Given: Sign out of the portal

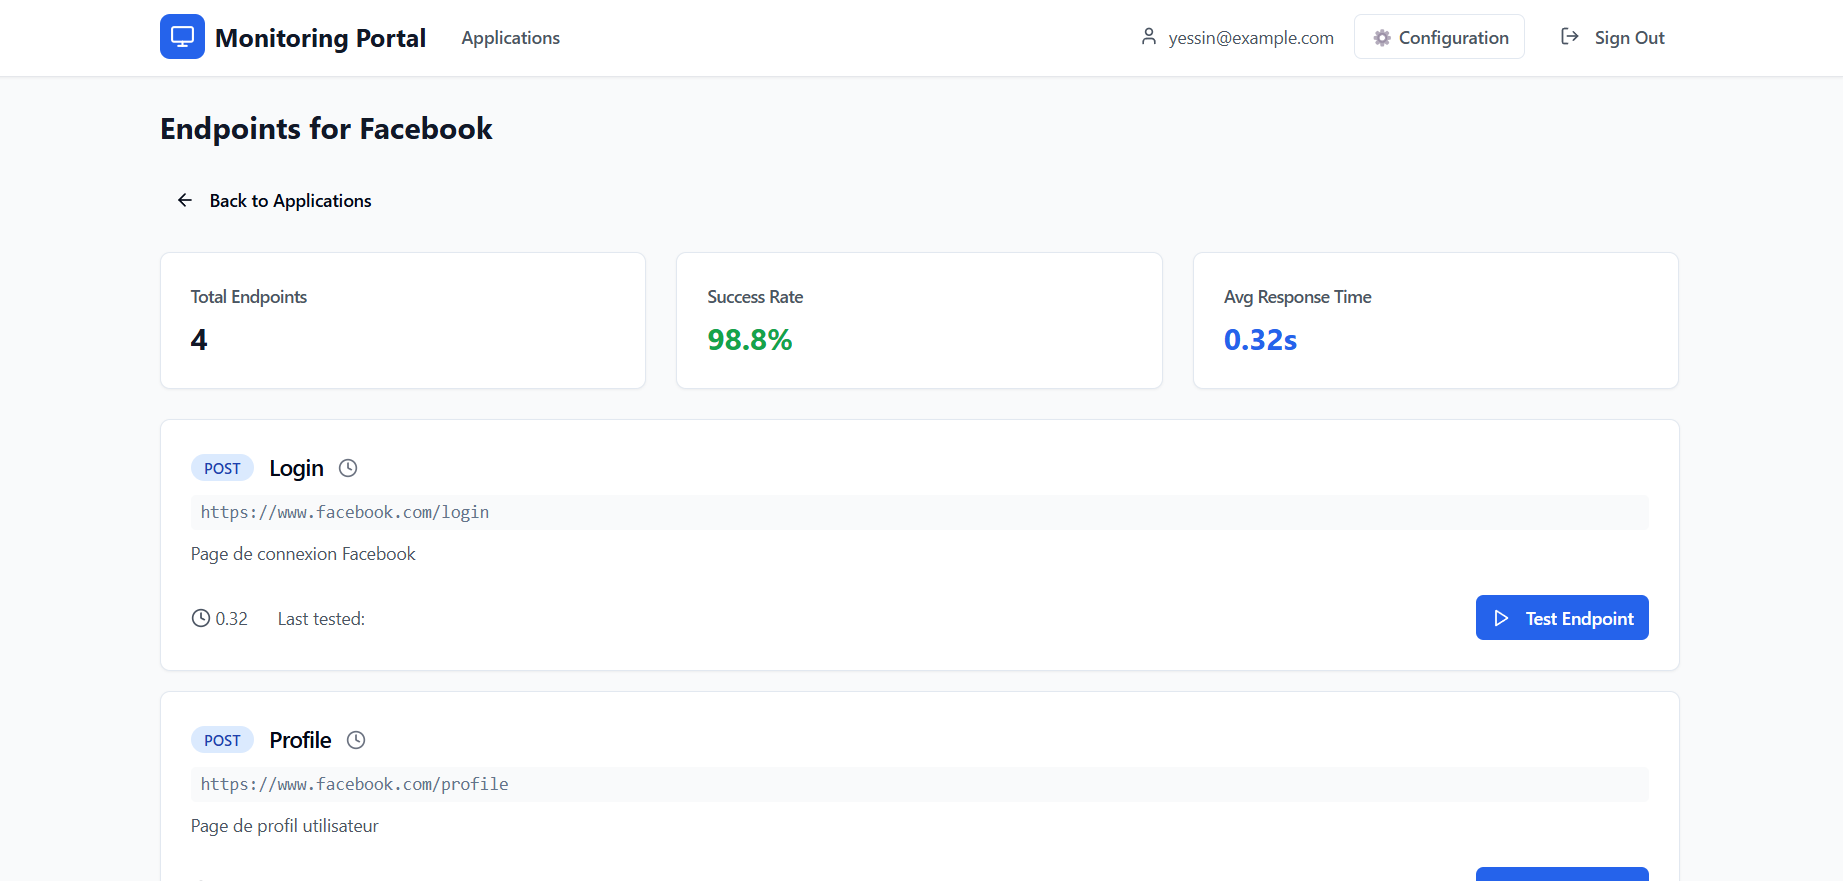Looking at the screenshot, I should (x=1628, y=38).
